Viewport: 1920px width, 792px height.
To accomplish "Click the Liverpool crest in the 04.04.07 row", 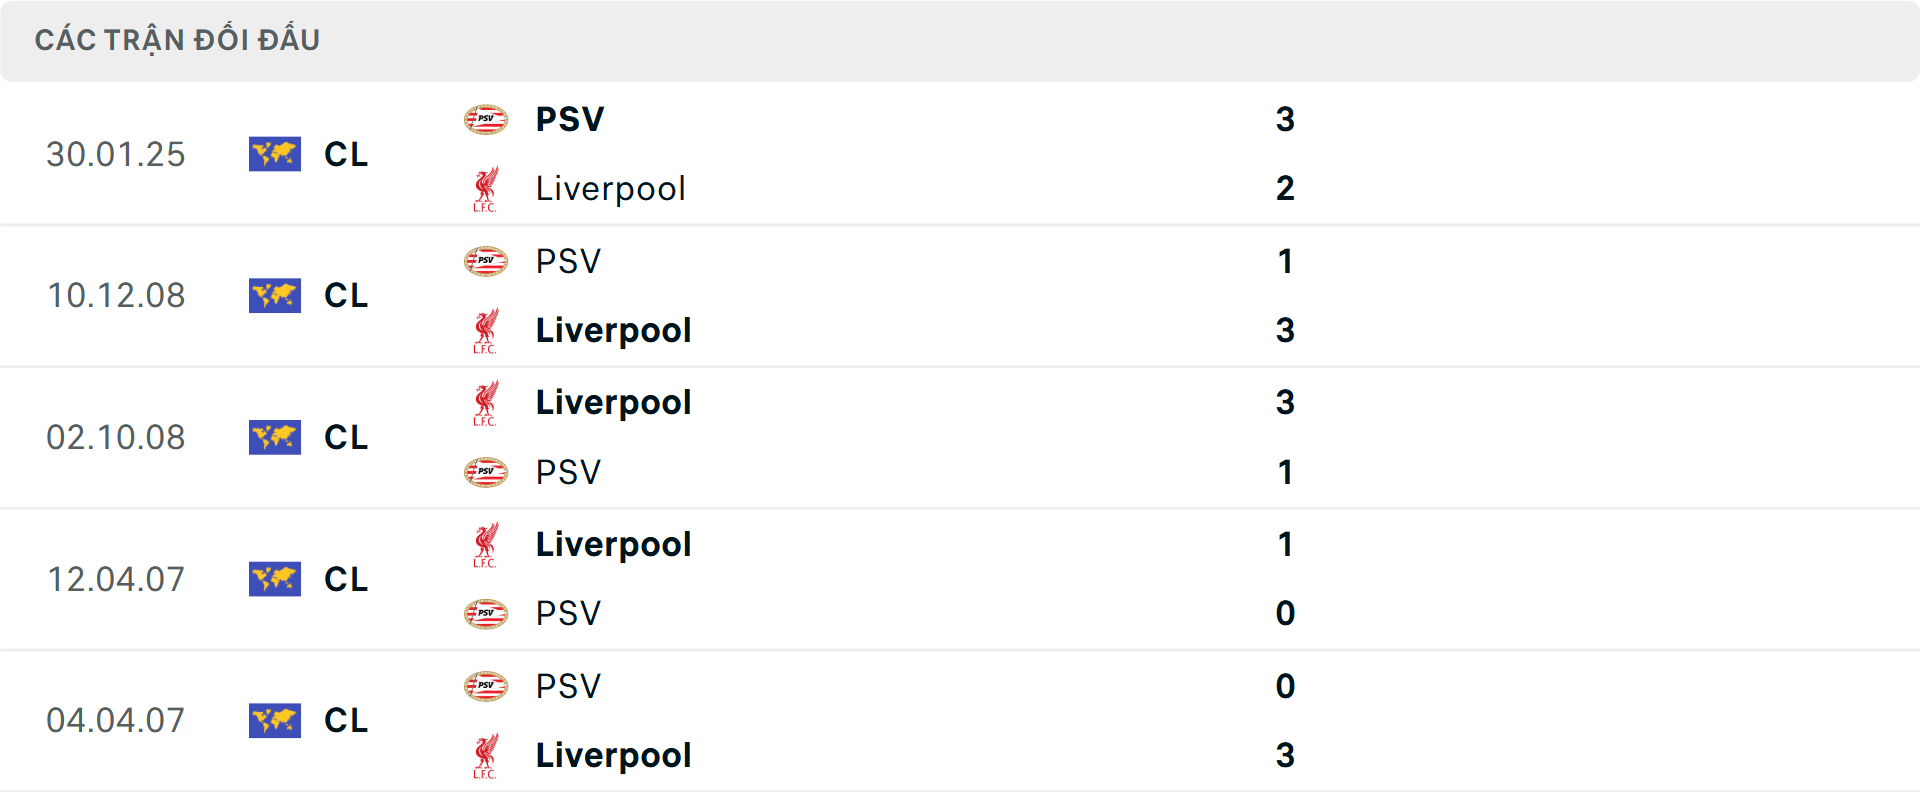I will pos(487,755).
